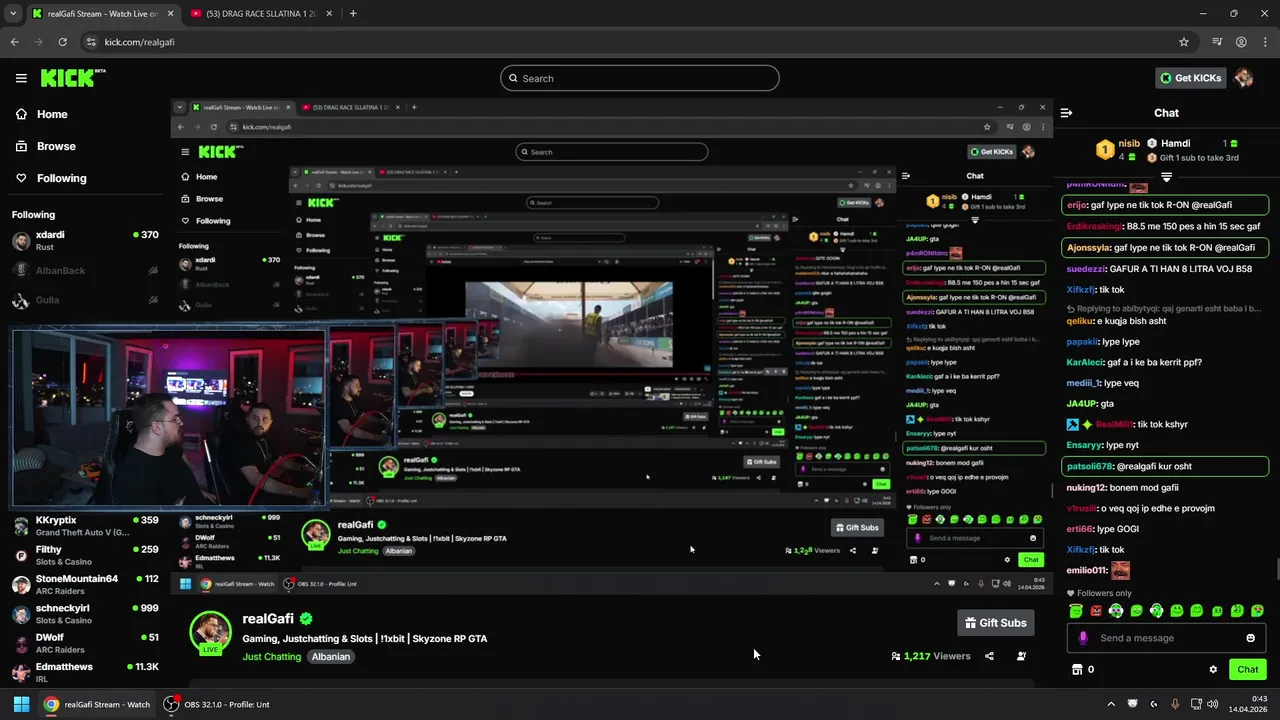Click Get KICKs button

tap(1189, 78)
